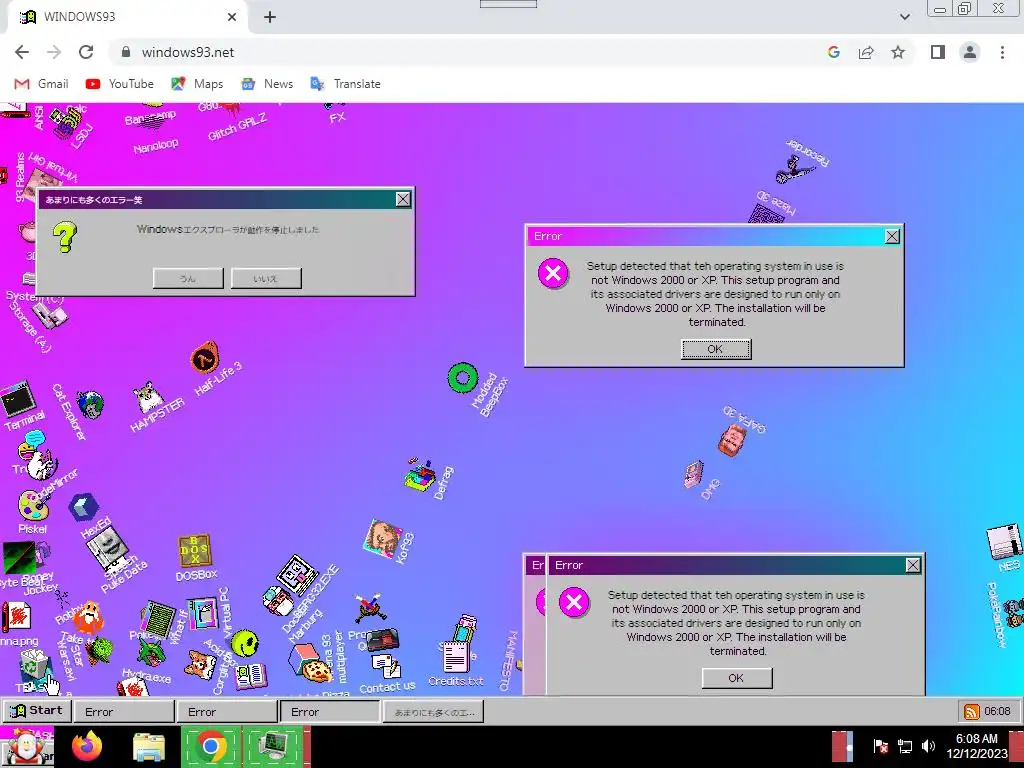Open the Speech face icon

coord(106,547)
